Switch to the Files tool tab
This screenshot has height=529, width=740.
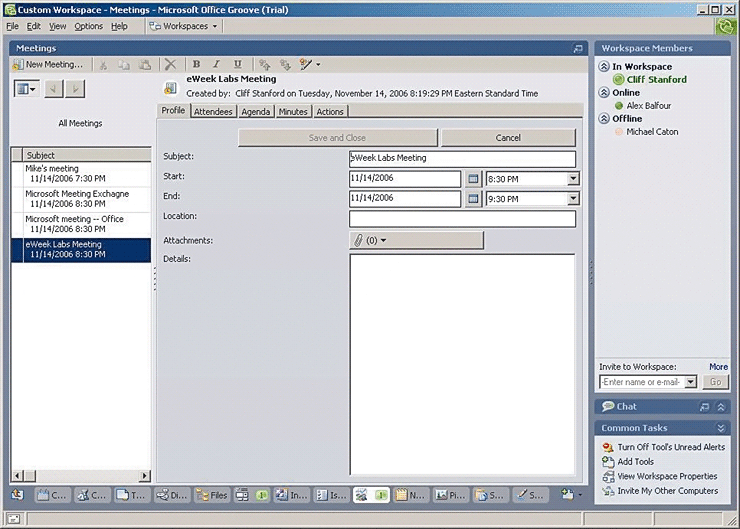coord(212,495)
